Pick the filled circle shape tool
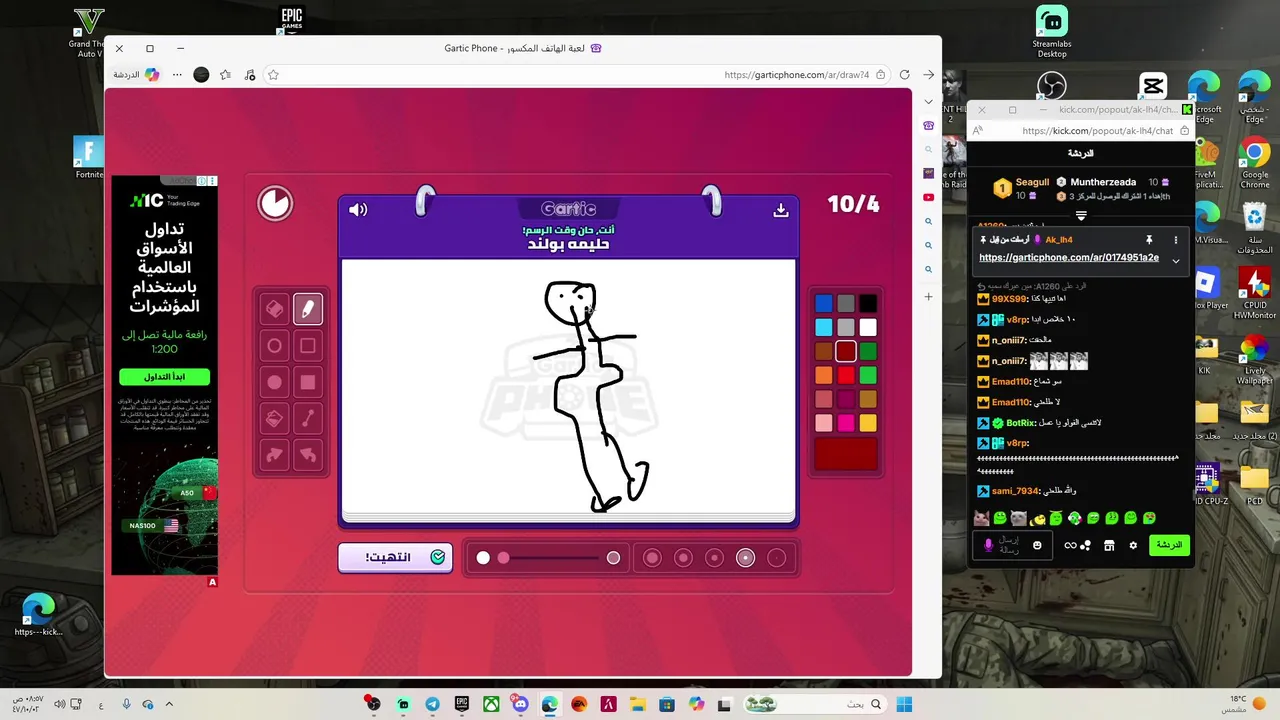1280x720 pixels. coord(274,382)
